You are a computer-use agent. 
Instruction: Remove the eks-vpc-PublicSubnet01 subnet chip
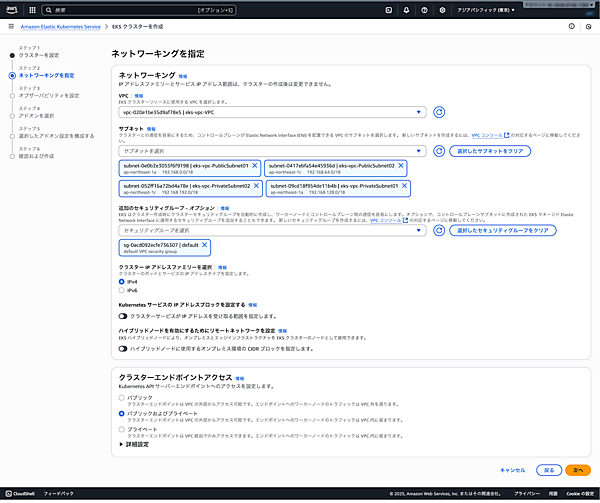tap(255, 165)
